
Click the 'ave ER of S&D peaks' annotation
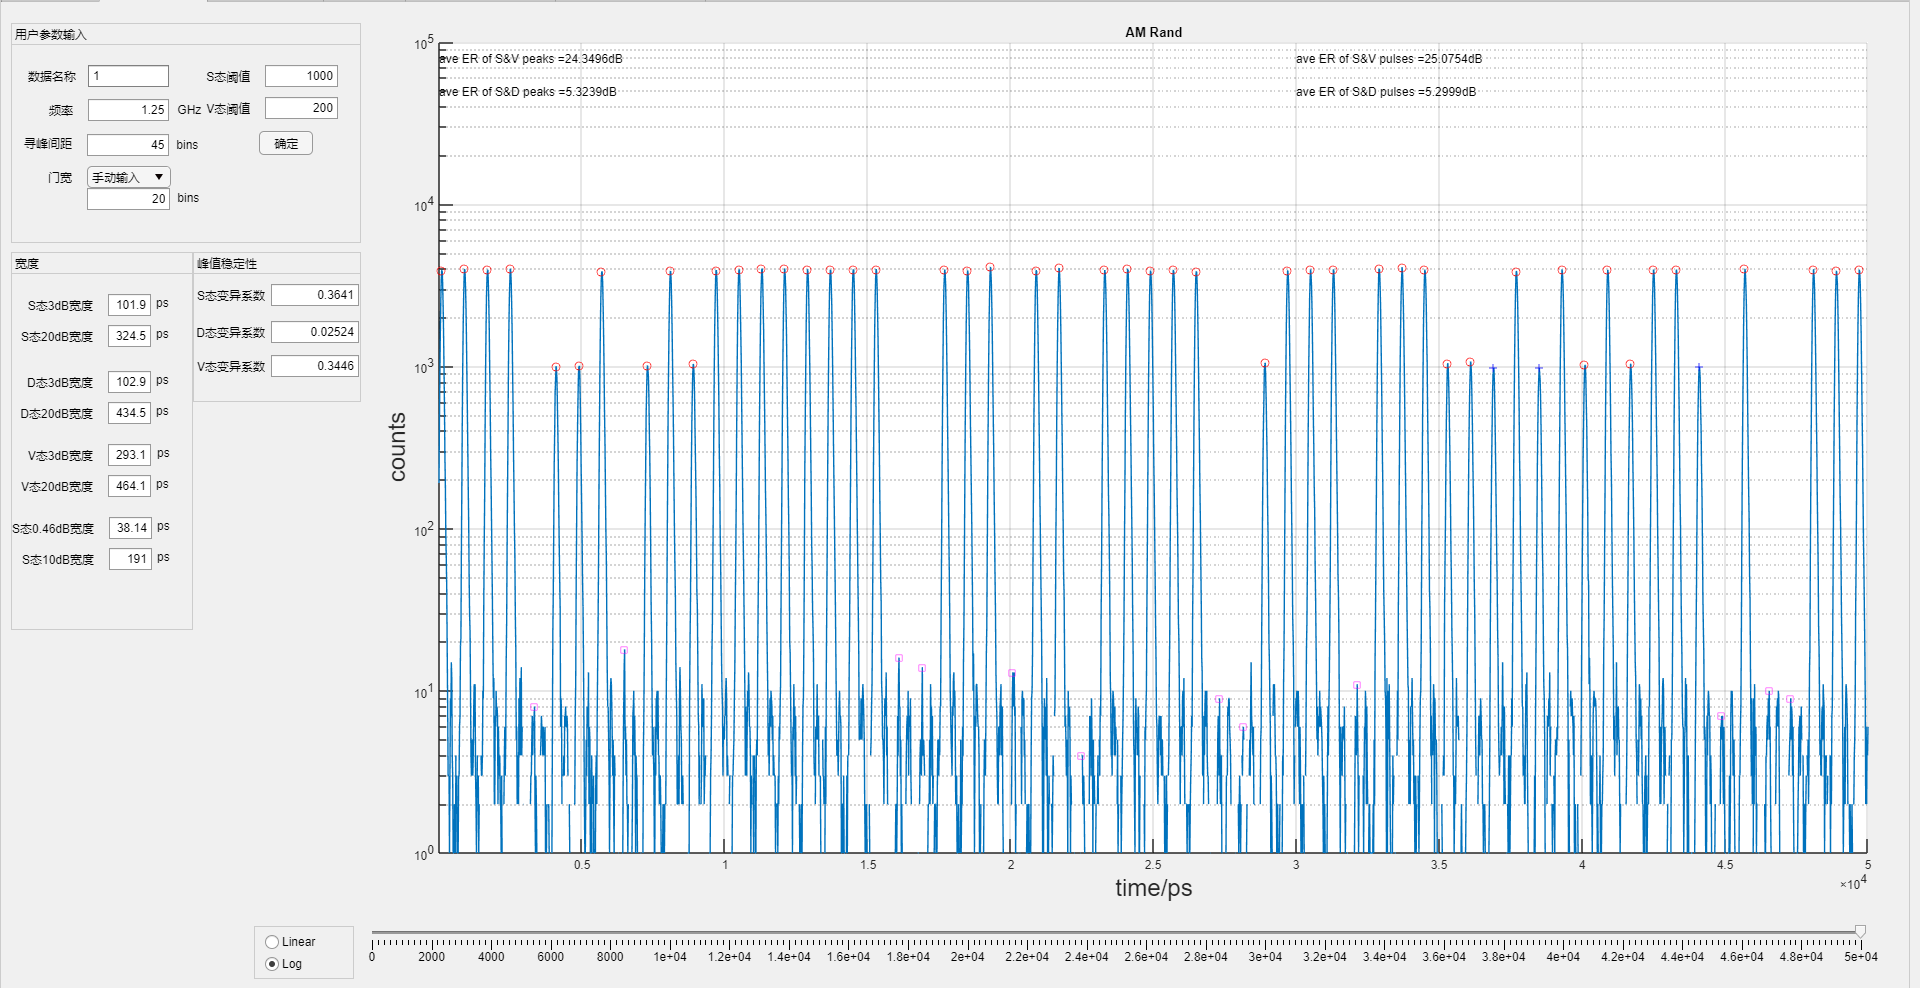(528, 92)
